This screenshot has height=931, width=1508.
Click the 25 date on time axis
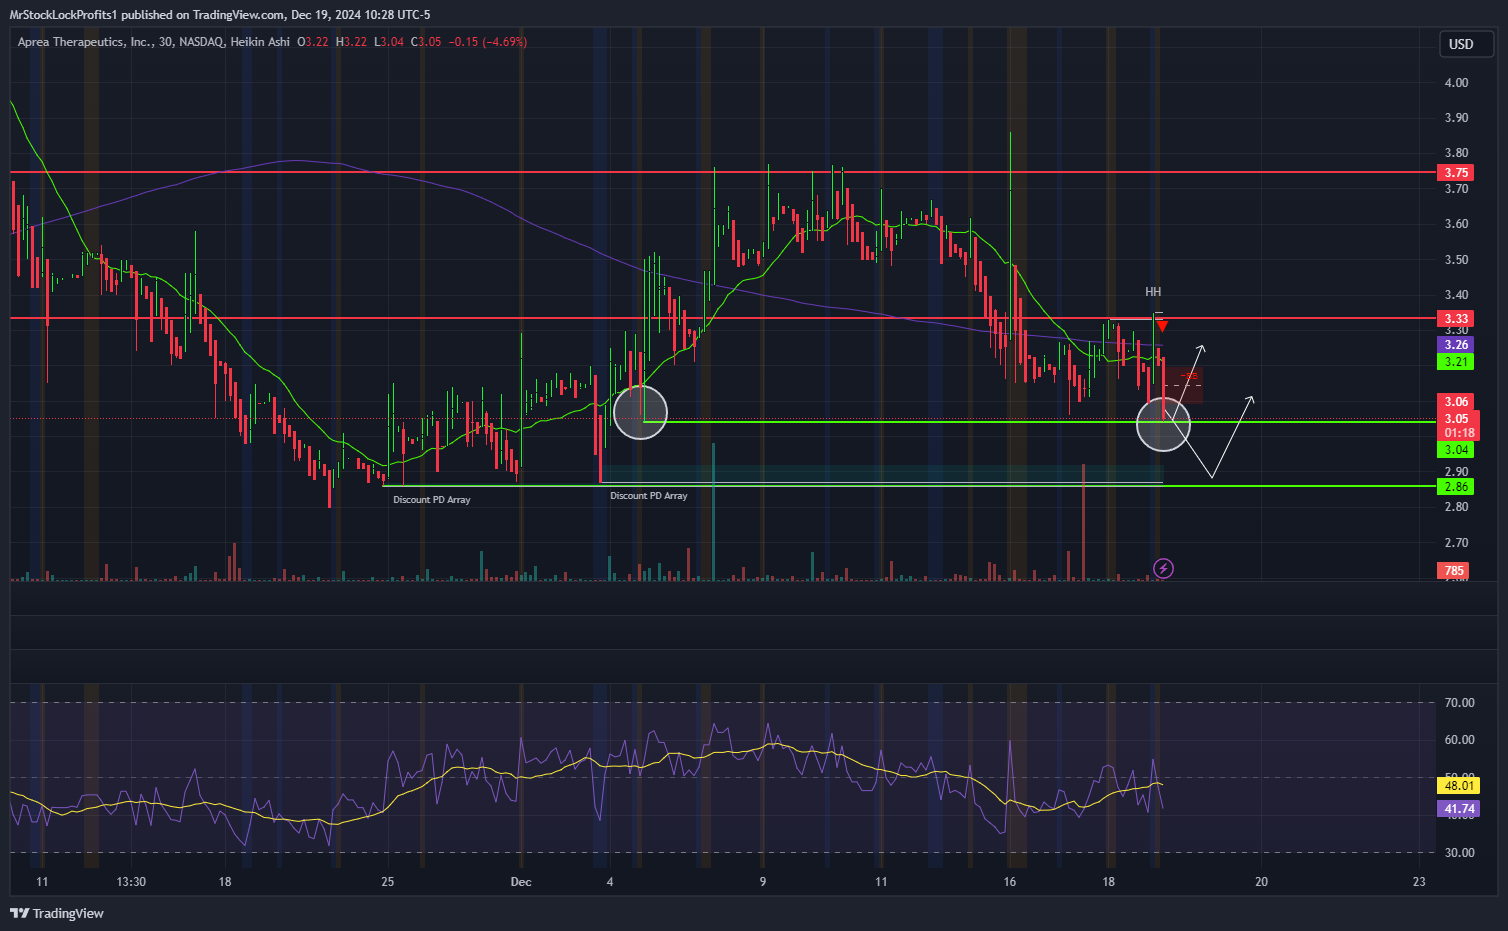click(388, 882)
